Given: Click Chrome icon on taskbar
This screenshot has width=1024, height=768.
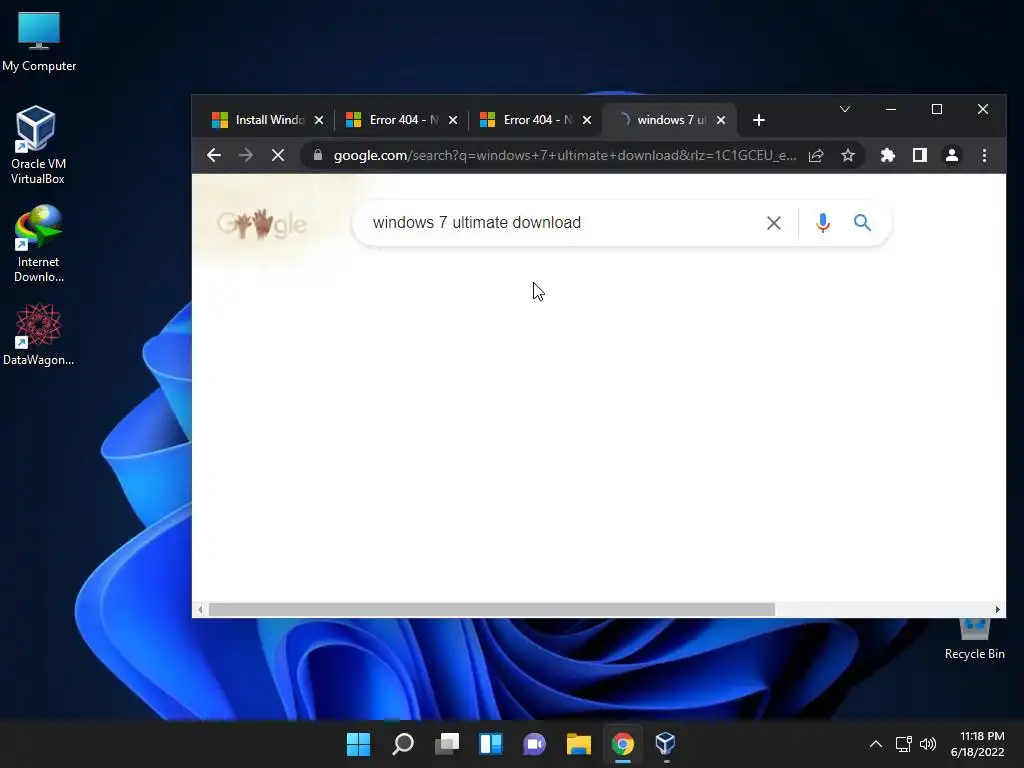Looking at the screenshot, I should pyautogui.click(x=622, y=744).
